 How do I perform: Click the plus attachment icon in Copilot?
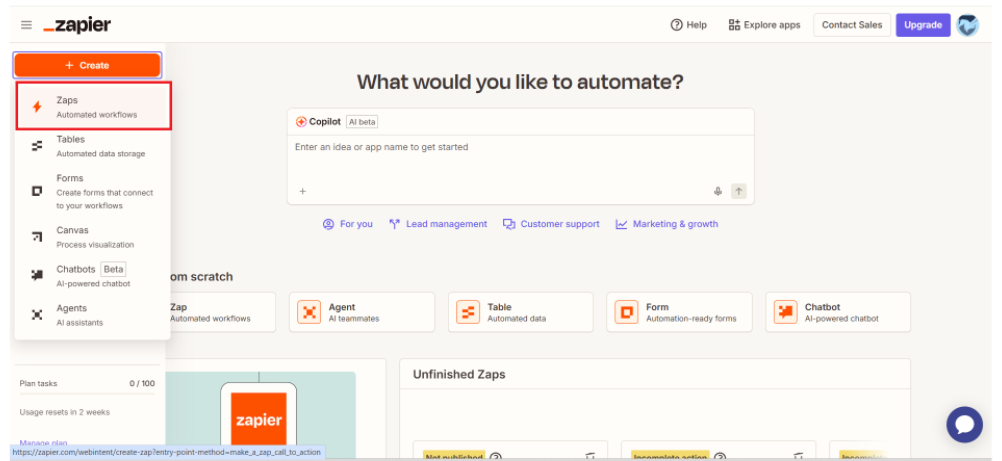[303, 191]
